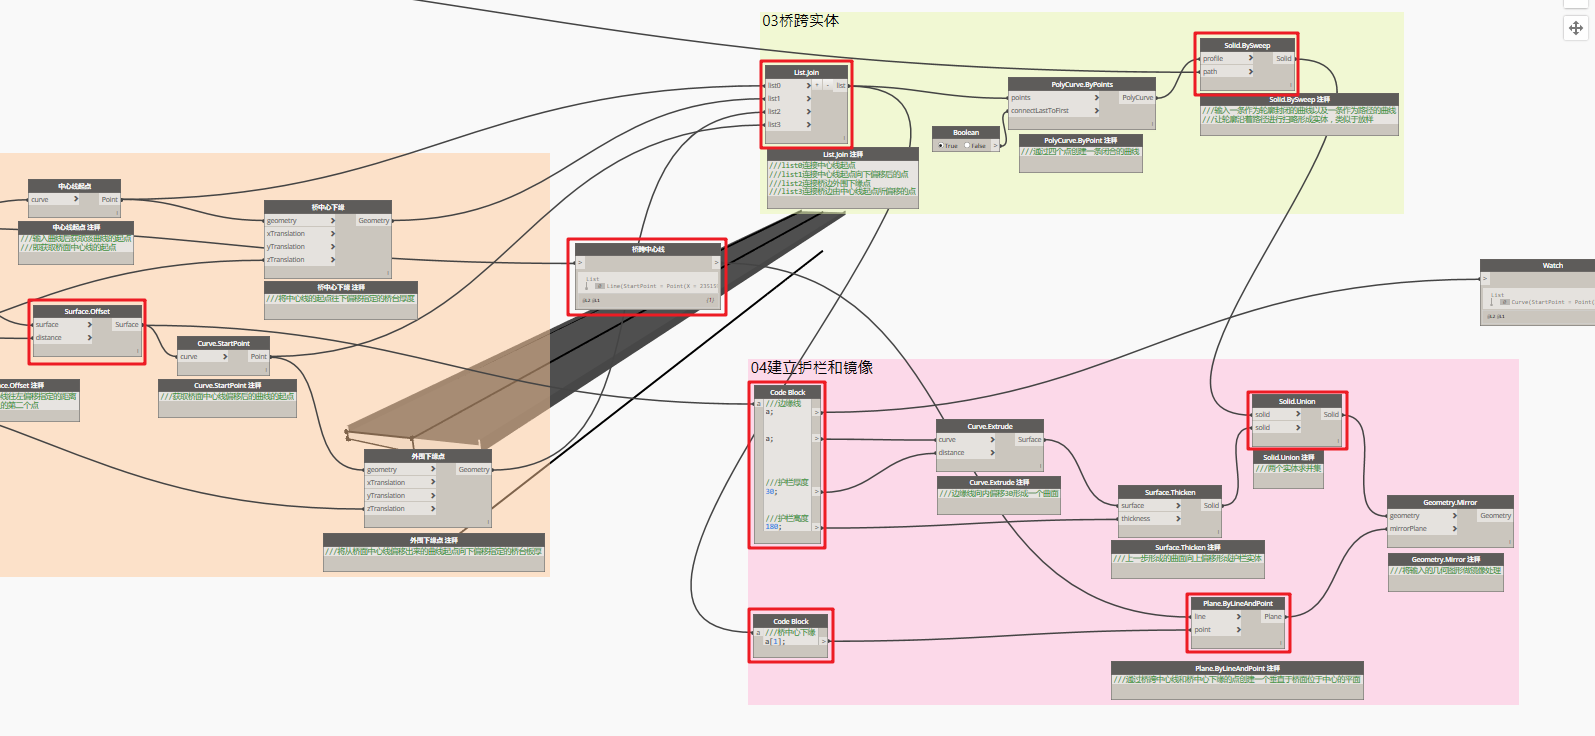Click the thickness port chevron of Surface.Thicken
Viewport: 1595px width, 736px height.
tap(1178, 519)
